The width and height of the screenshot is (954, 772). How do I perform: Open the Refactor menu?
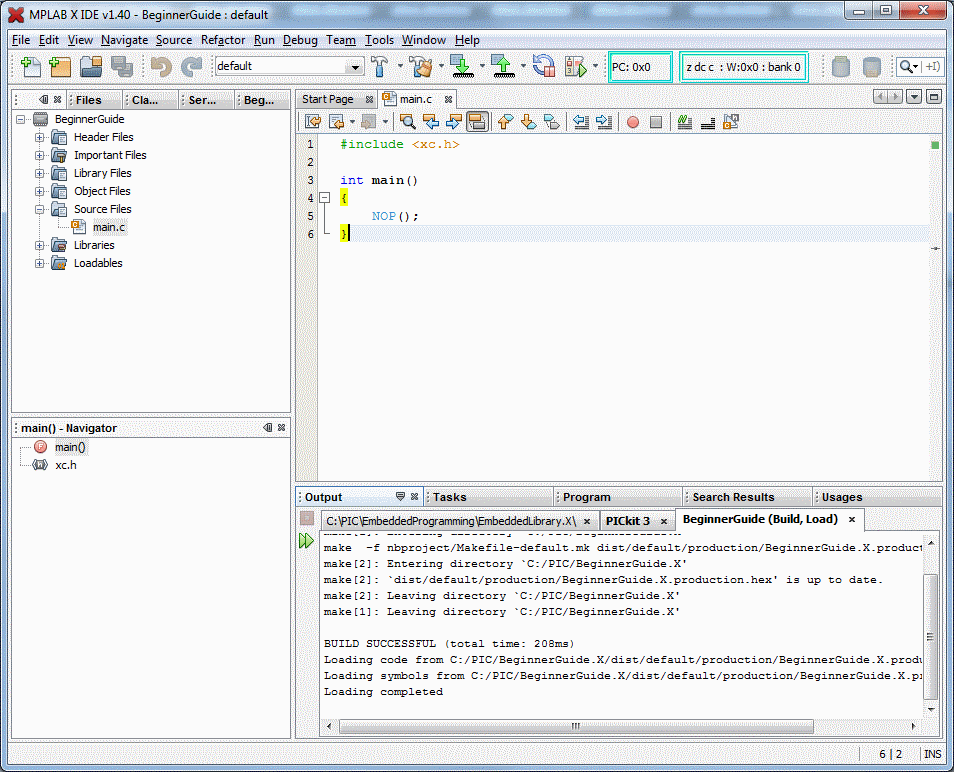pyautogui.click(x=223, y=40)
